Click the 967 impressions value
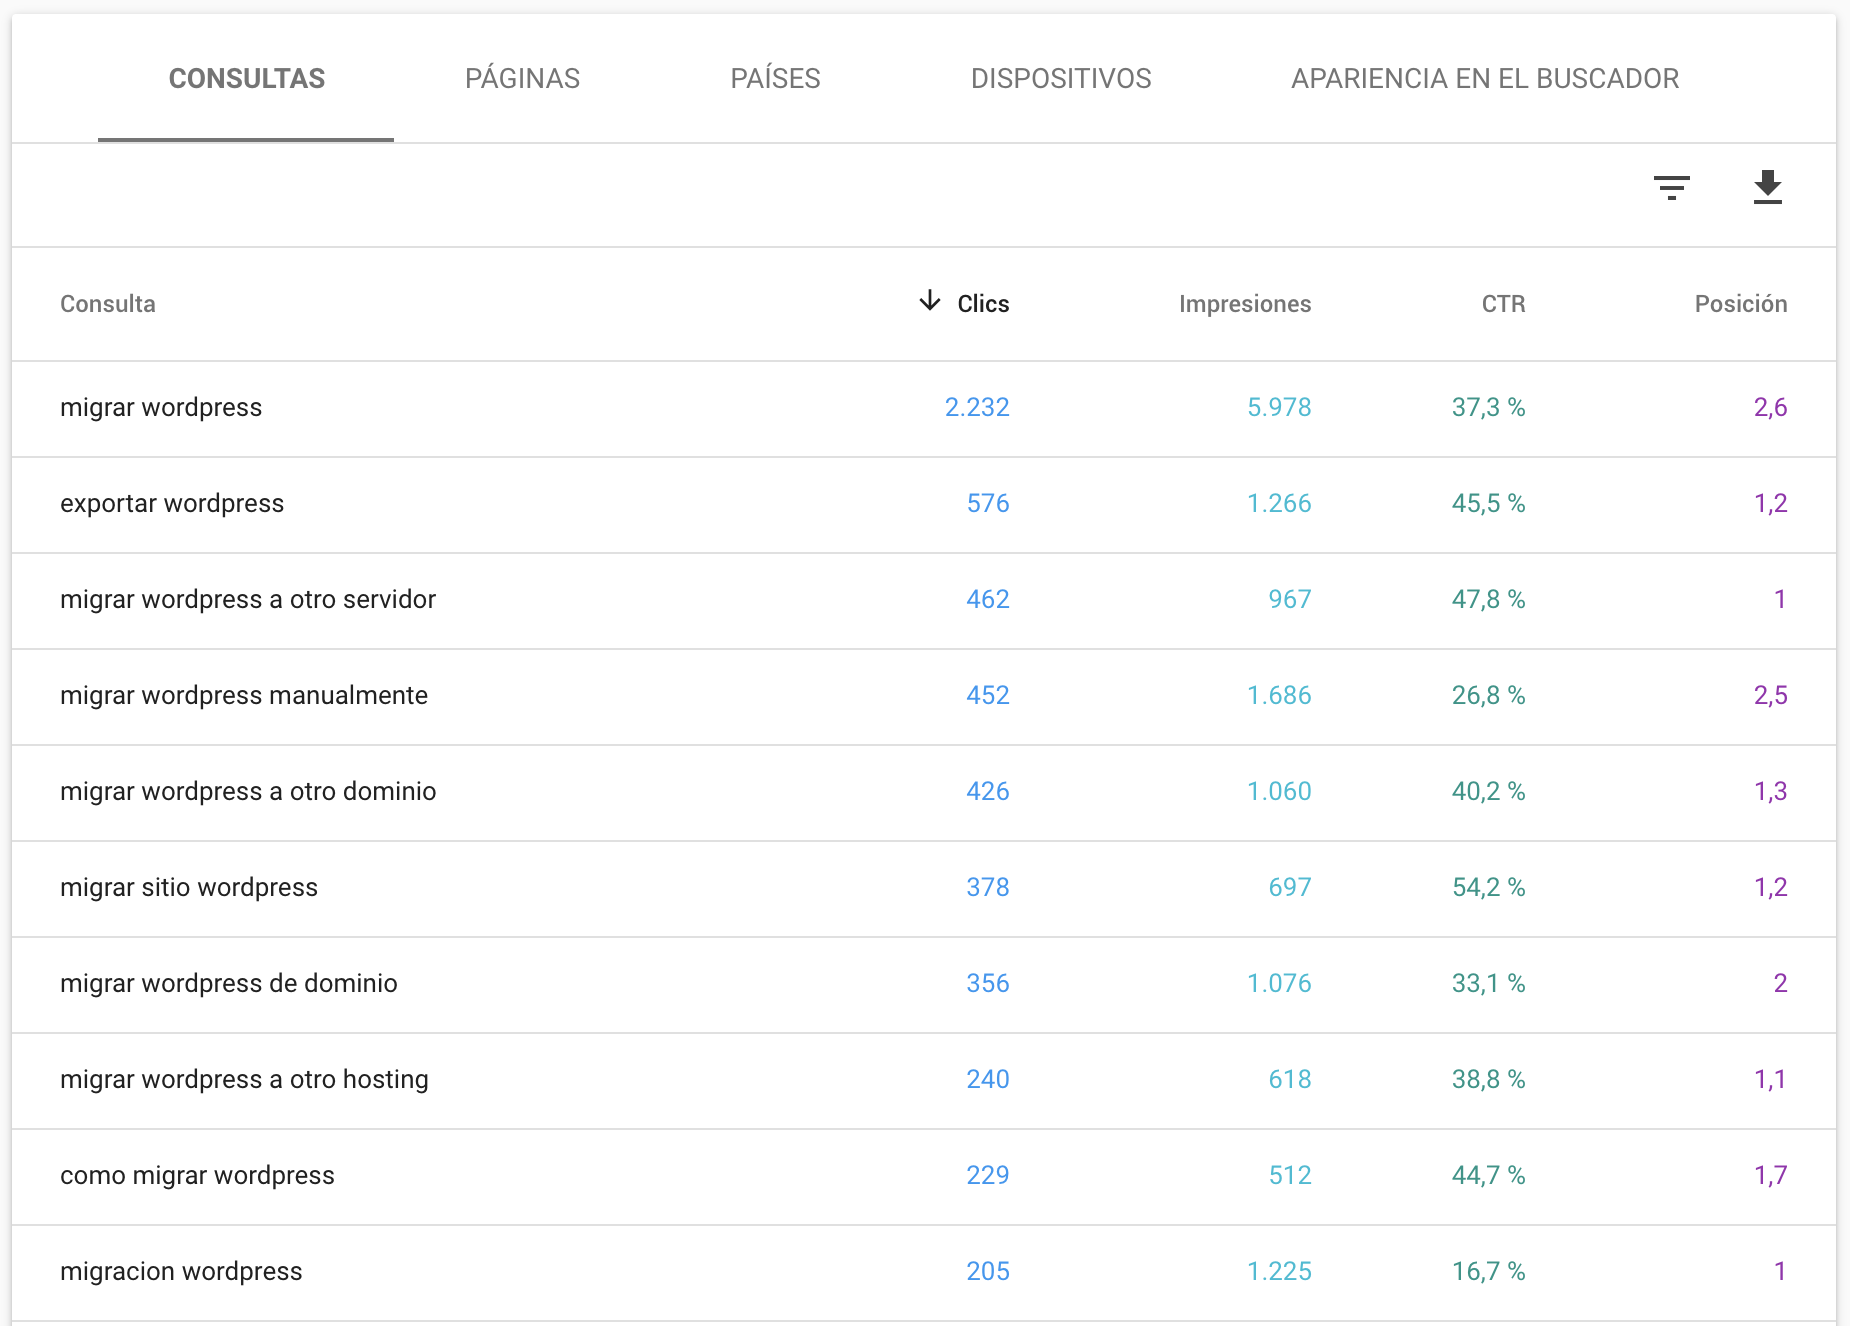The height and width of the screenshot is (1326, 1850). 1290,599
